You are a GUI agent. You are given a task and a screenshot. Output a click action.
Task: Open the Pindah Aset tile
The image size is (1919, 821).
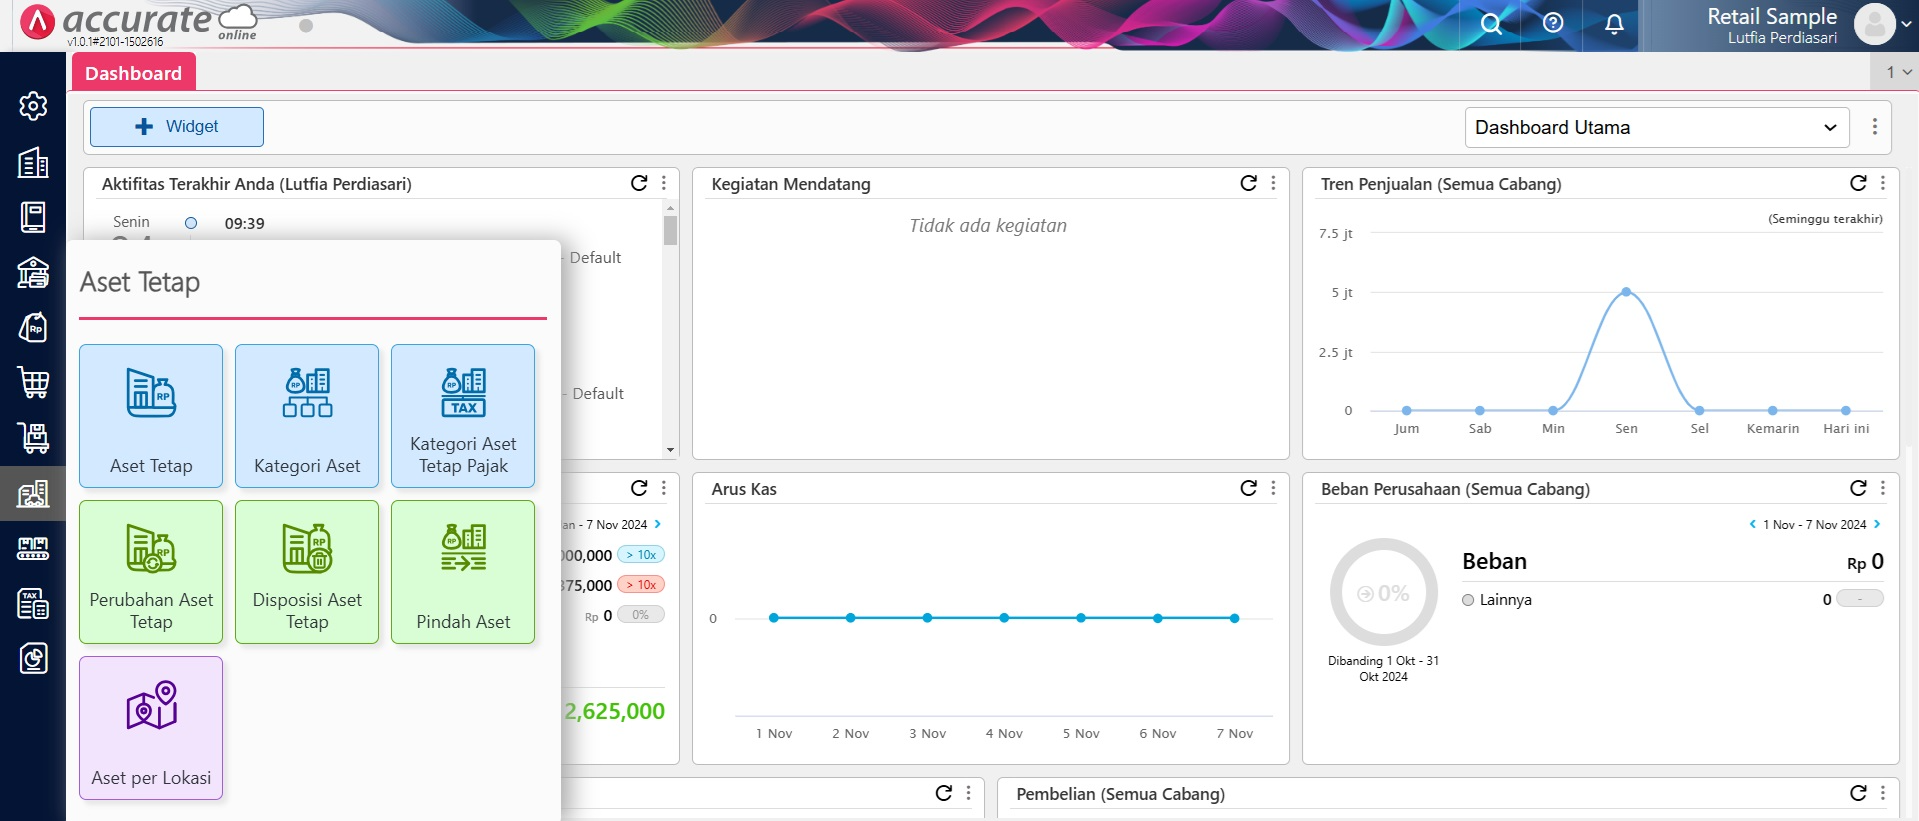pyautogui.click(x=463, y=572)
